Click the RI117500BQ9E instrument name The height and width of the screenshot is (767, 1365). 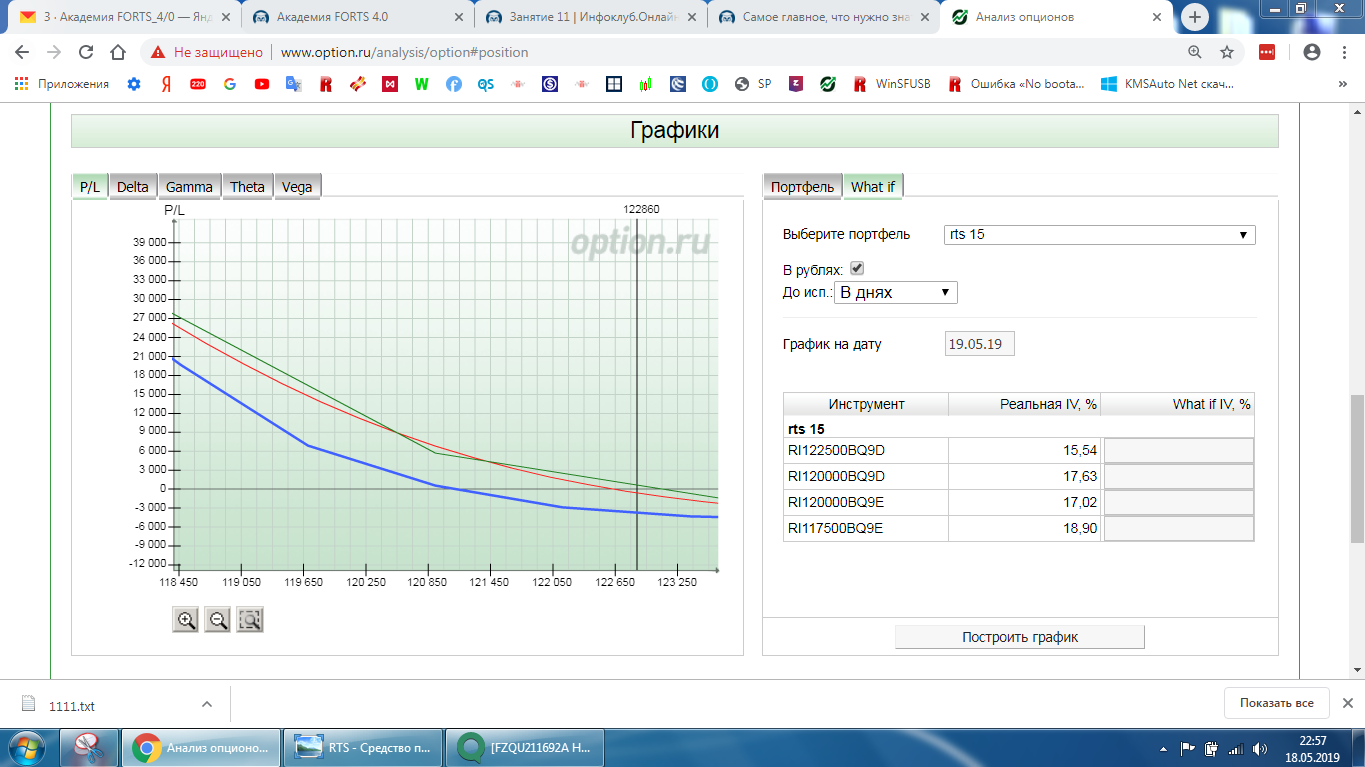pos(835,529)
